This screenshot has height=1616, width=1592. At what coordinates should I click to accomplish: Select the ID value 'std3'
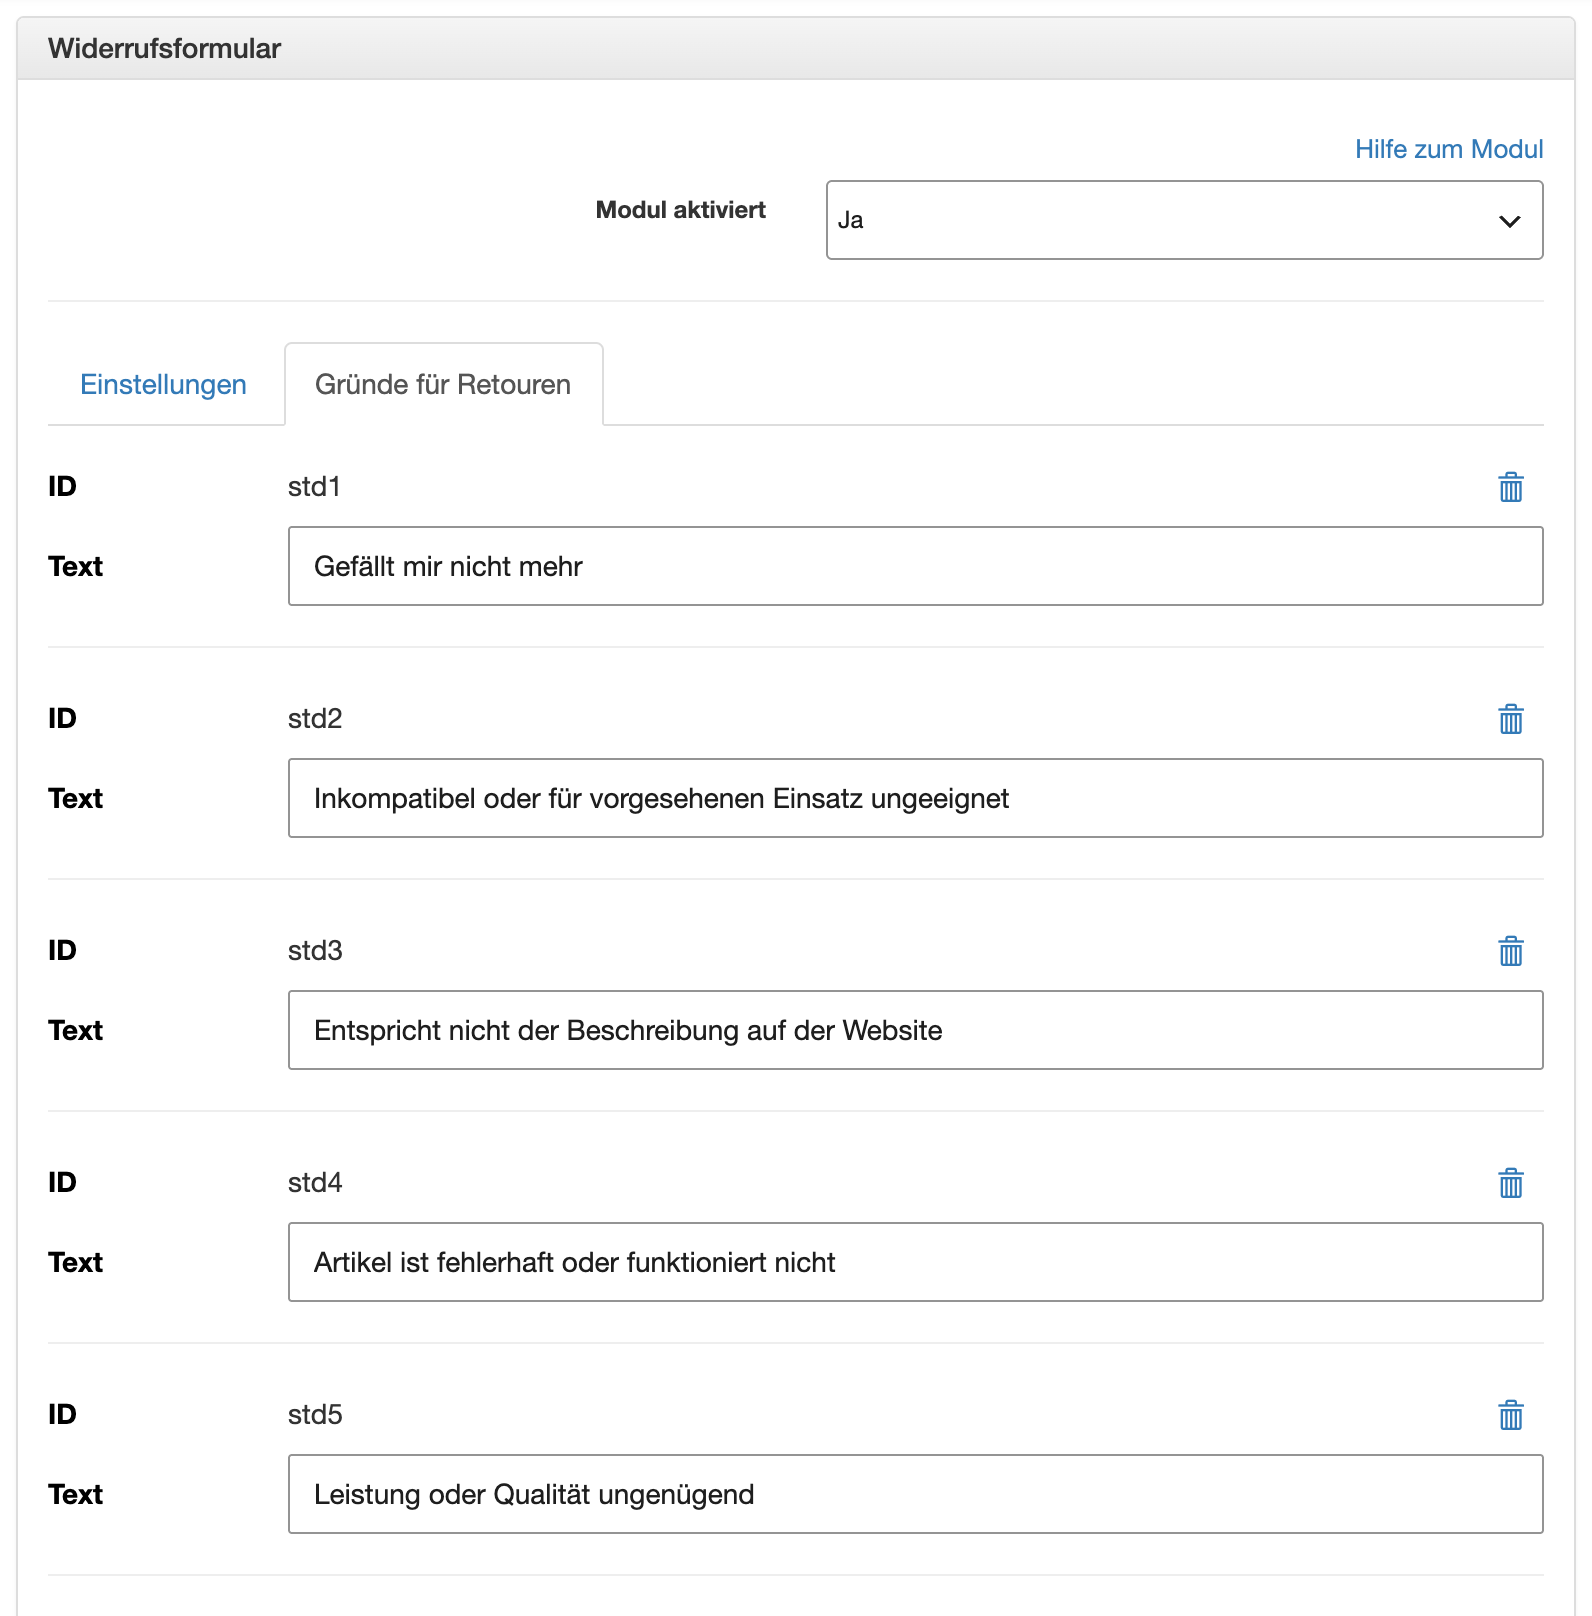click(315, 951)
